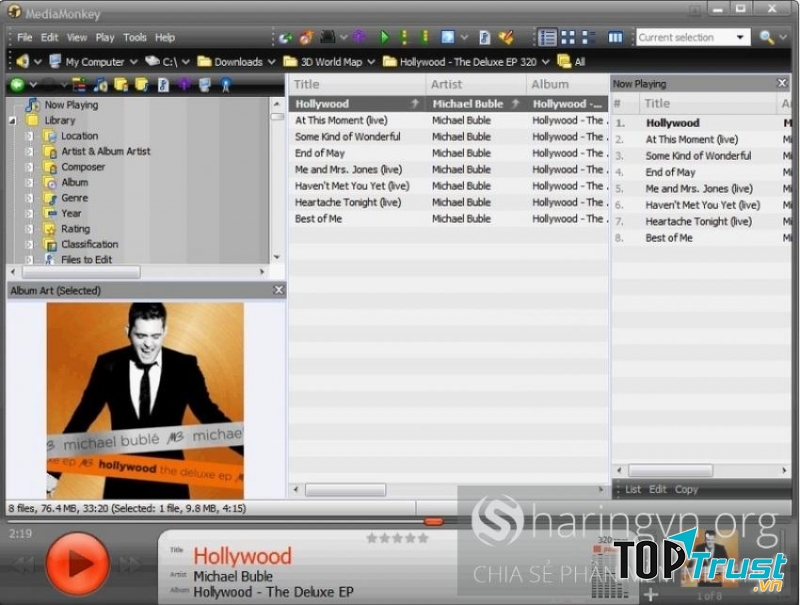The height and width of the screenshot is (605, 800).
Task: Open the Back button history dropdown
Action: click(33, 85)
